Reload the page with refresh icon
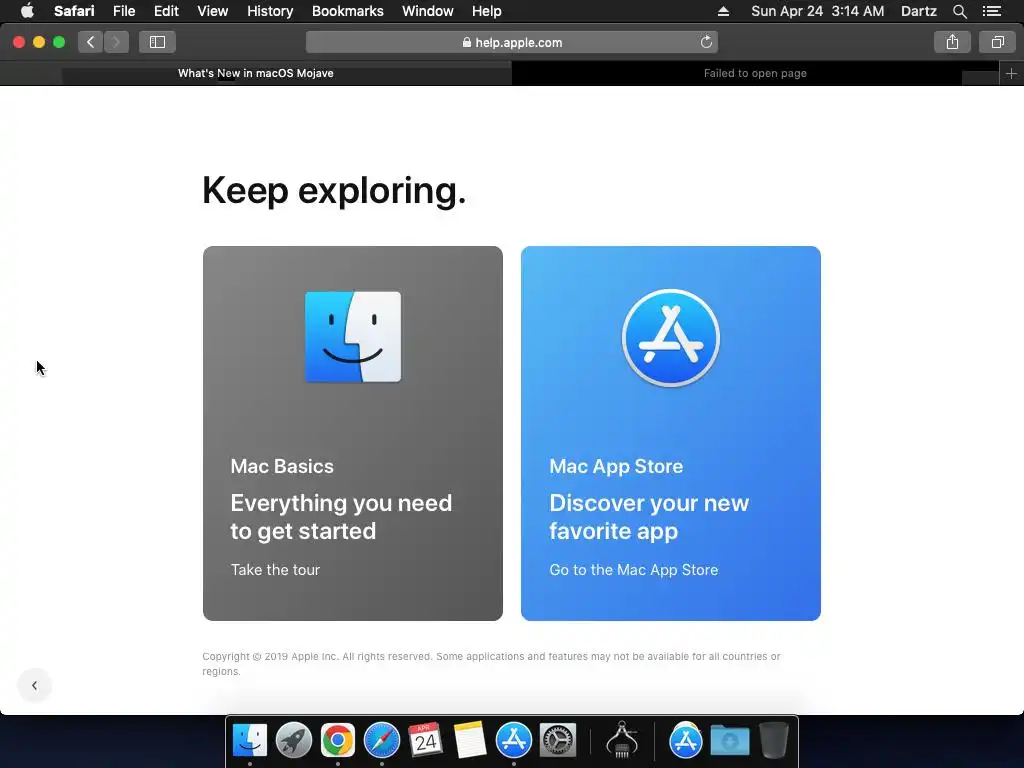1024x768 pixels. pyautogui.click(x=706, y=42)
